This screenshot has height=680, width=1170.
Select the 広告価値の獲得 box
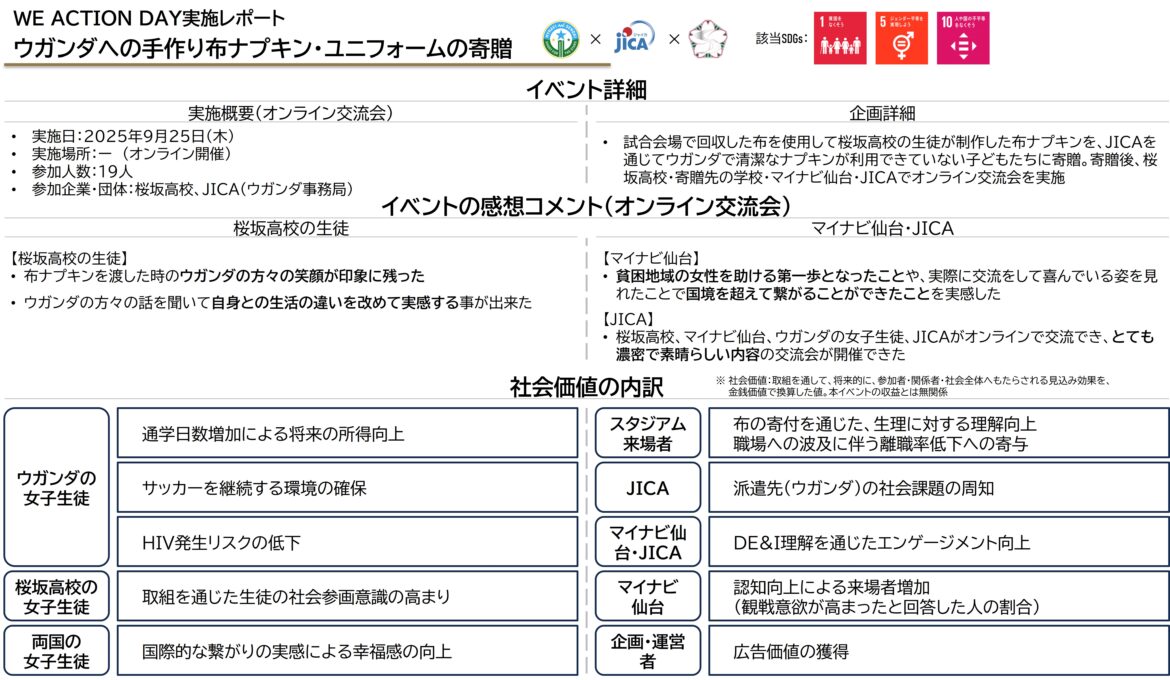tap(940, 651)
